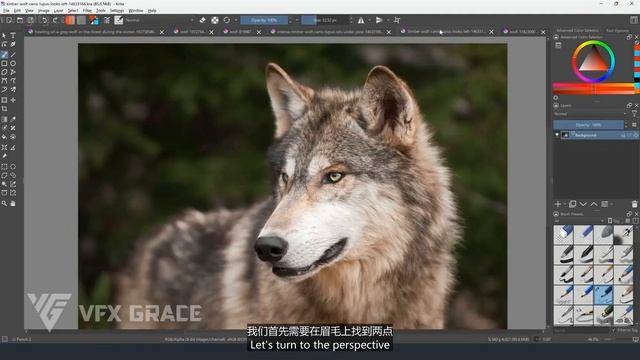
Task: Open the Layer menu
Action: 59,11
